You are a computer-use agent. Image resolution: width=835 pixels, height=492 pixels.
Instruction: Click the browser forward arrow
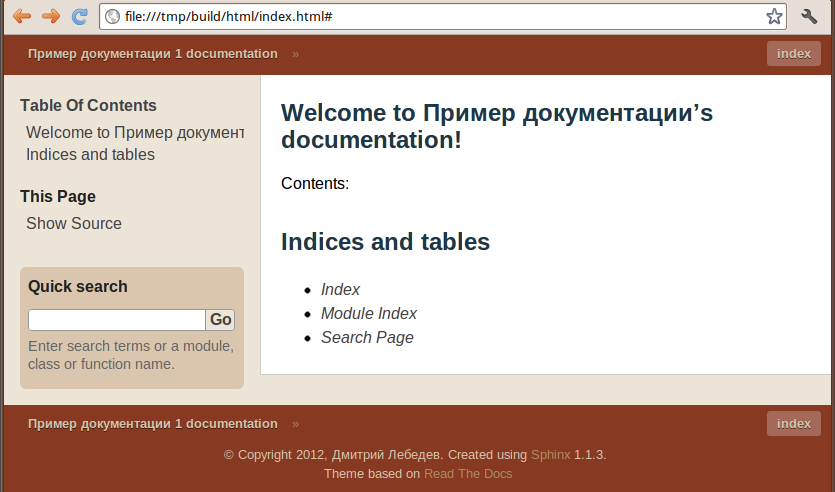[x=51, y=16]
